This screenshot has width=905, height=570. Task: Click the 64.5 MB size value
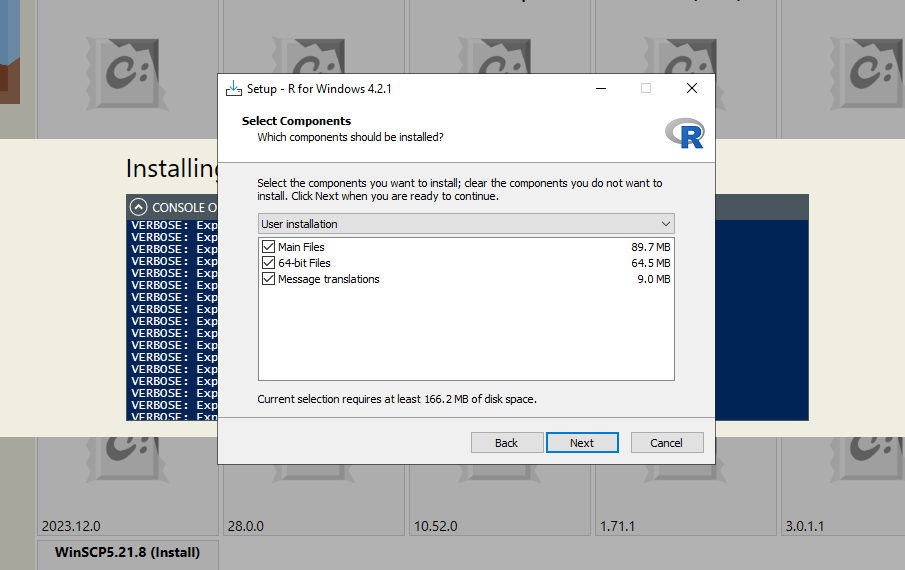pyautogui.click(x=650, y=263)
